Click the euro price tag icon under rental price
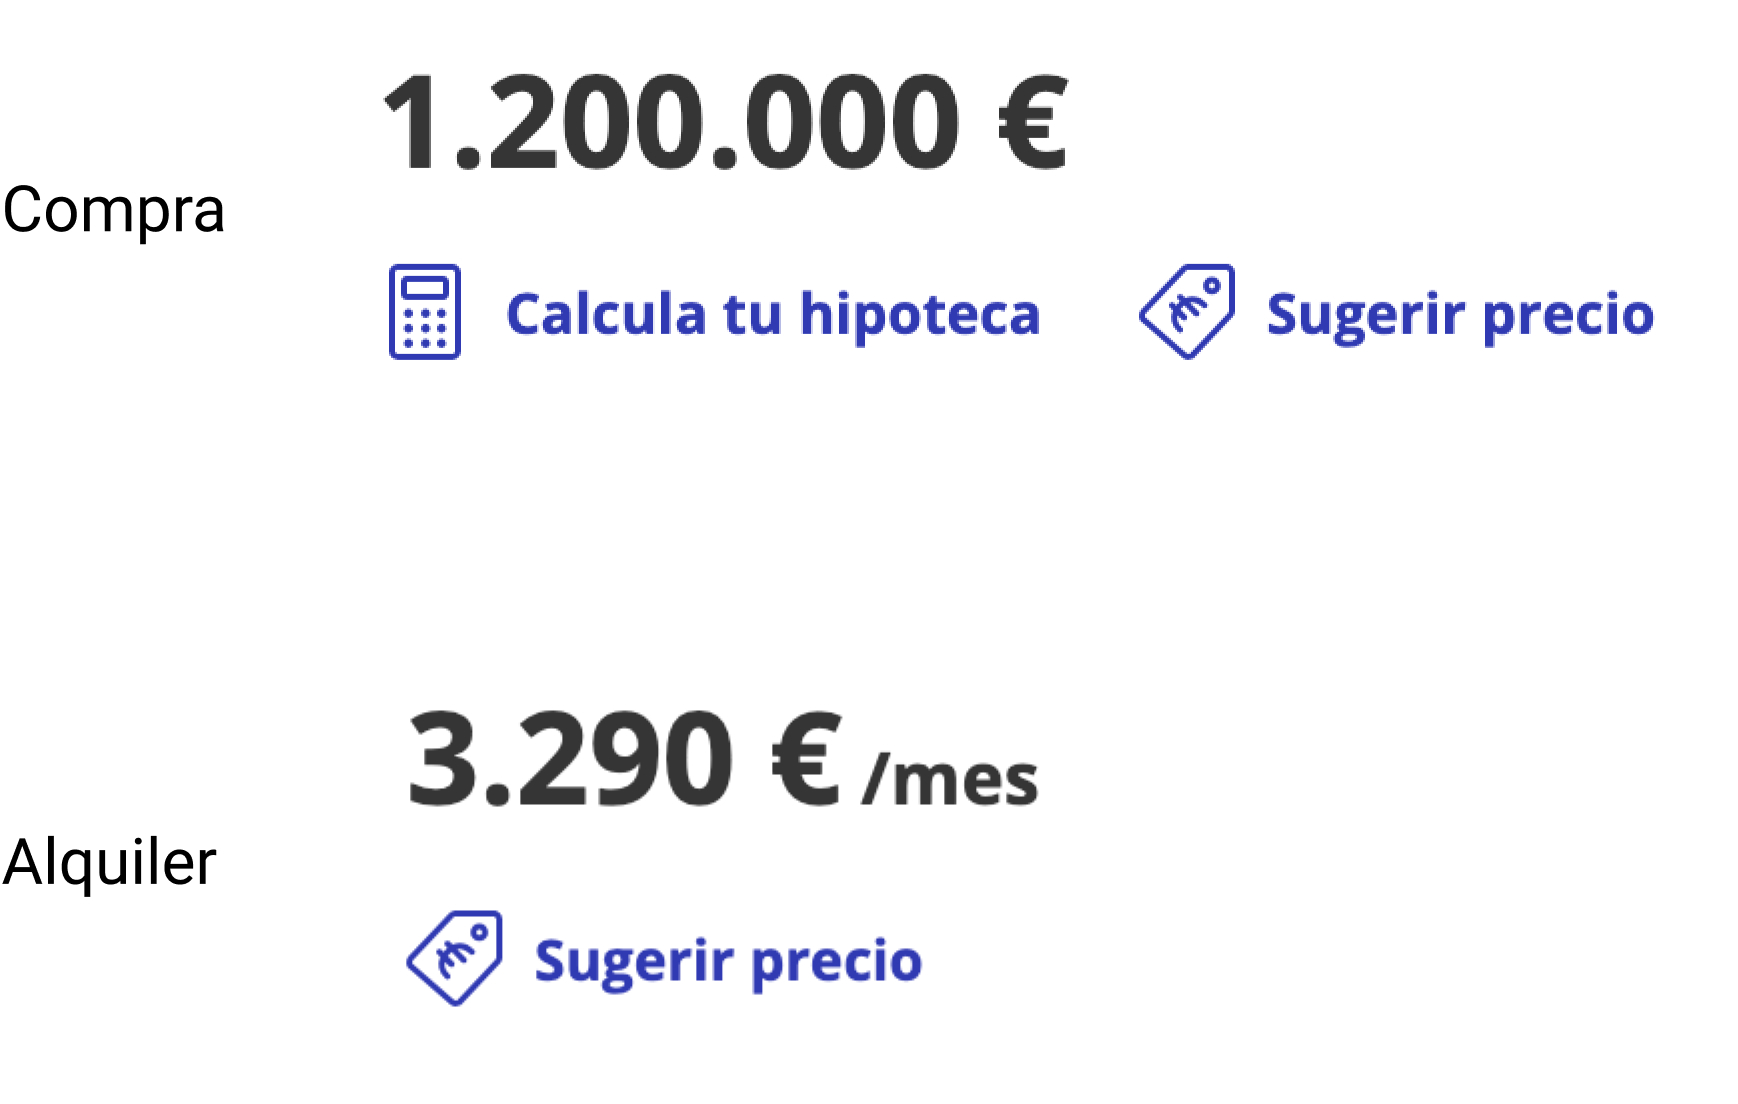Image resolution: width=1738 pixels, height=1104 pixels. (455, 957)
